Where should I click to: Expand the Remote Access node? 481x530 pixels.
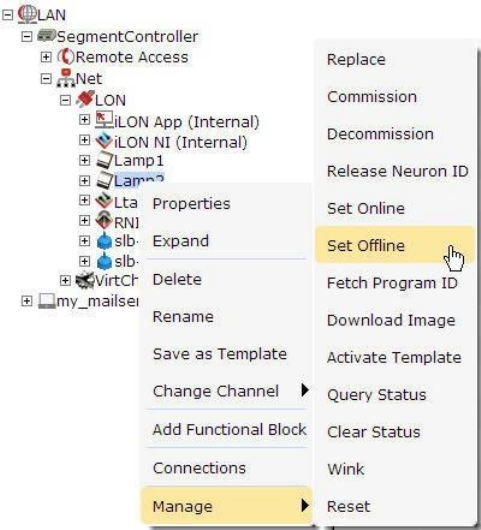pyautogui.click(x=46, y=57)
